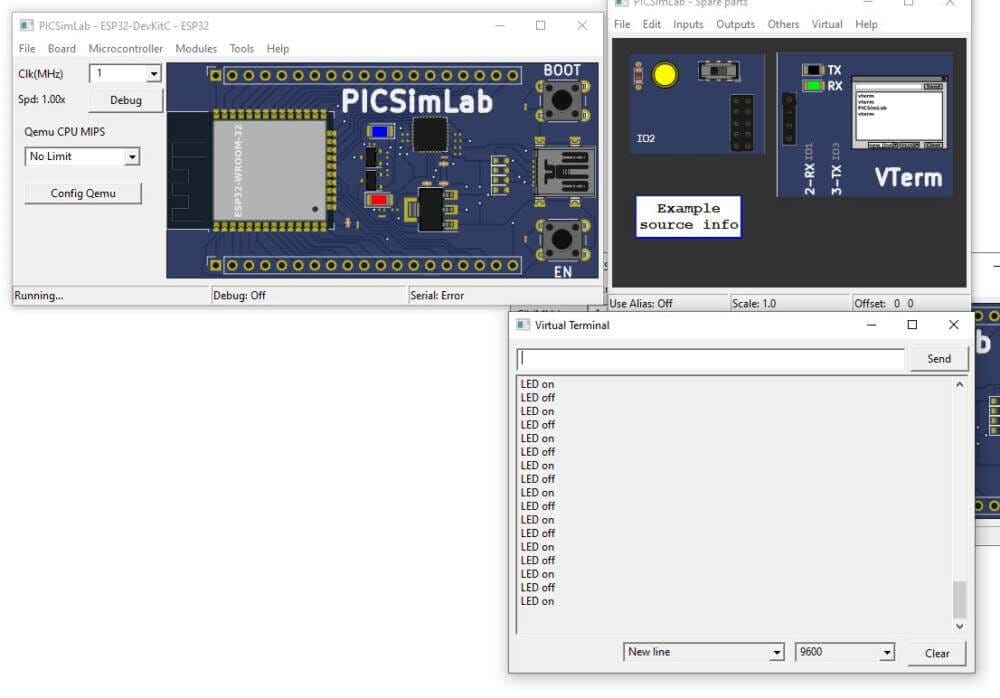Image resolution: width=1000 pixels, height=698 pixels.
Task: Click the Virtual Terminal text input field
Action: pos(710,359)
